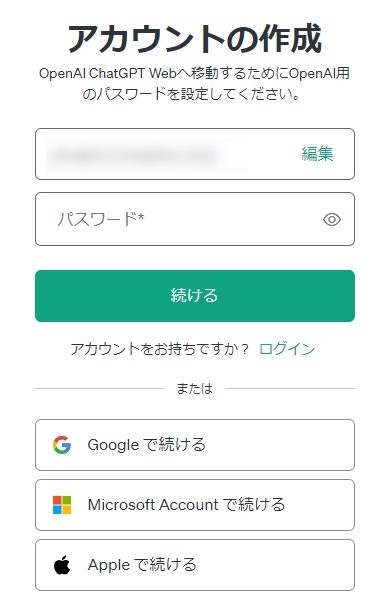Screen dimensions: 390x614
Task: Focus the パスワード input field
Action: [x=195, y=219]
